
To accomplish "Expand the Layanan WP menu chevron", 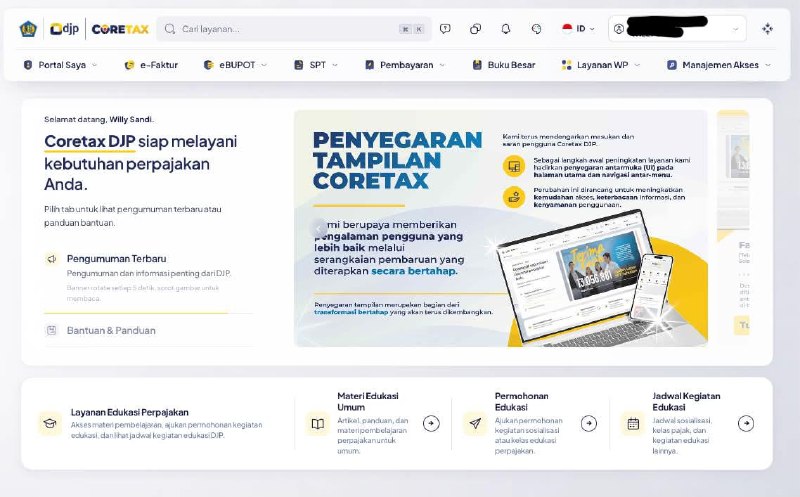I will coord(637,65).
